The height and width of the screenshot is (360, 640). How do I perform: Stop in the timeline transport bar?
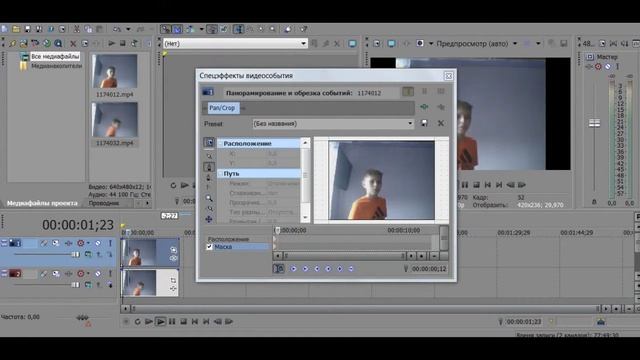[x=184, y=322]
